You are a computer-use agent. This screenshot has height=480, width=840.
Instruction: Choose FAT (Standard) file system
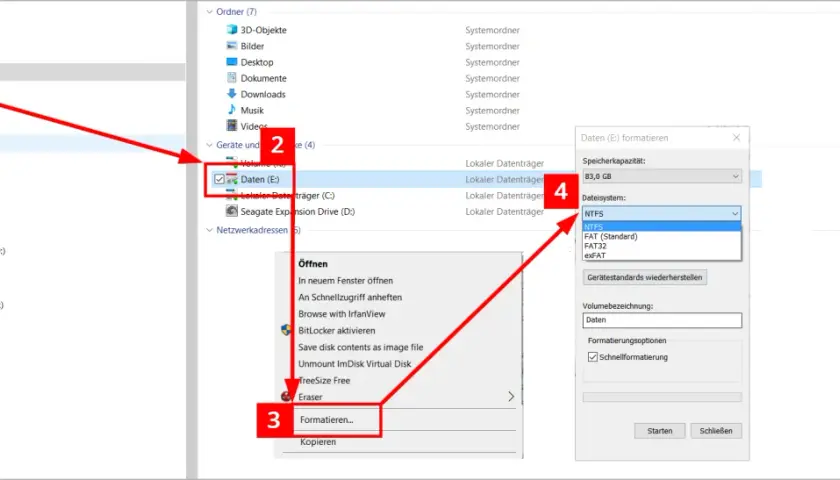pos(662,236)
